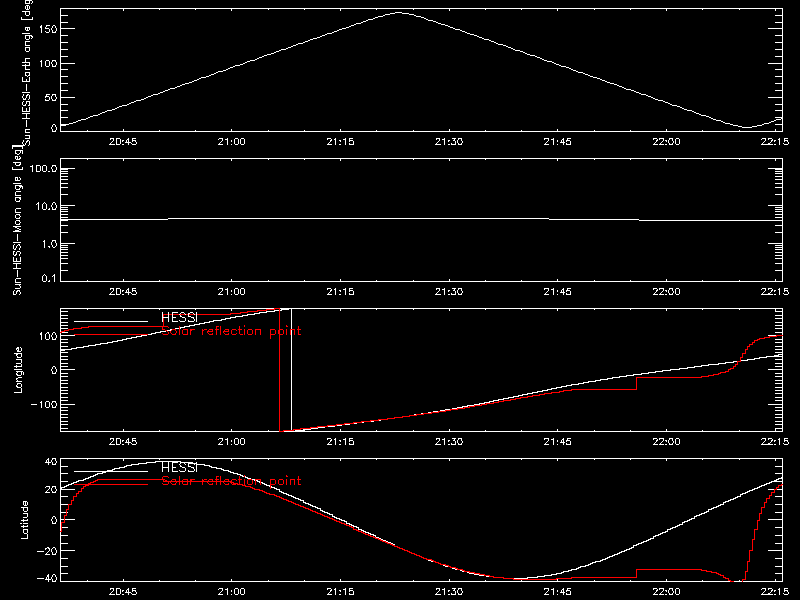The height and width of the screenshot is (600, 800).
Task: Click the white vertical wrap line in Longitude plot
Action: coord(291,370)
